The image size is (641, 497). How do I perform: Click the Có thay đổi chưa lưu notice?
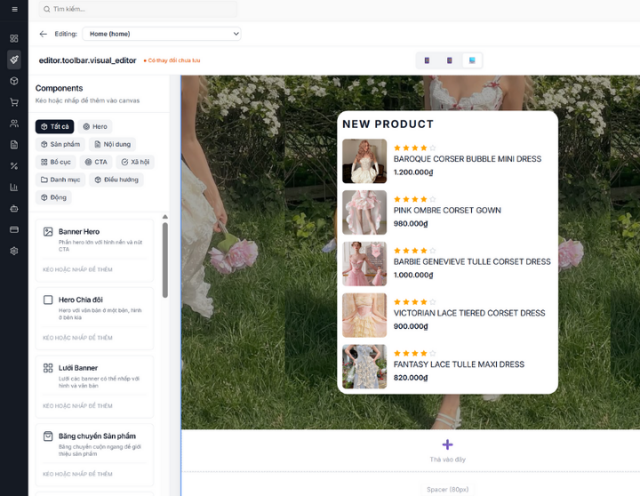tap(172, 60)
